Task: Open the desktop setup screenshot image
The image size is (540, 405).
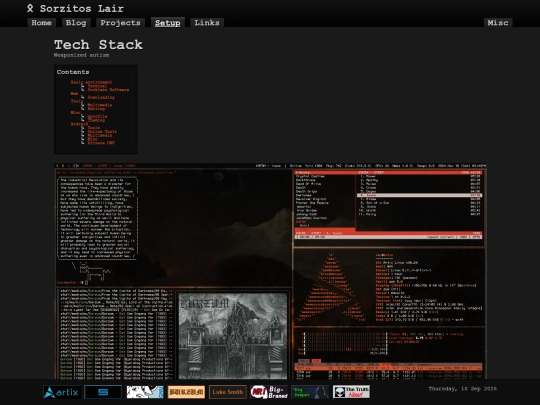Action: tap(270, 271)
